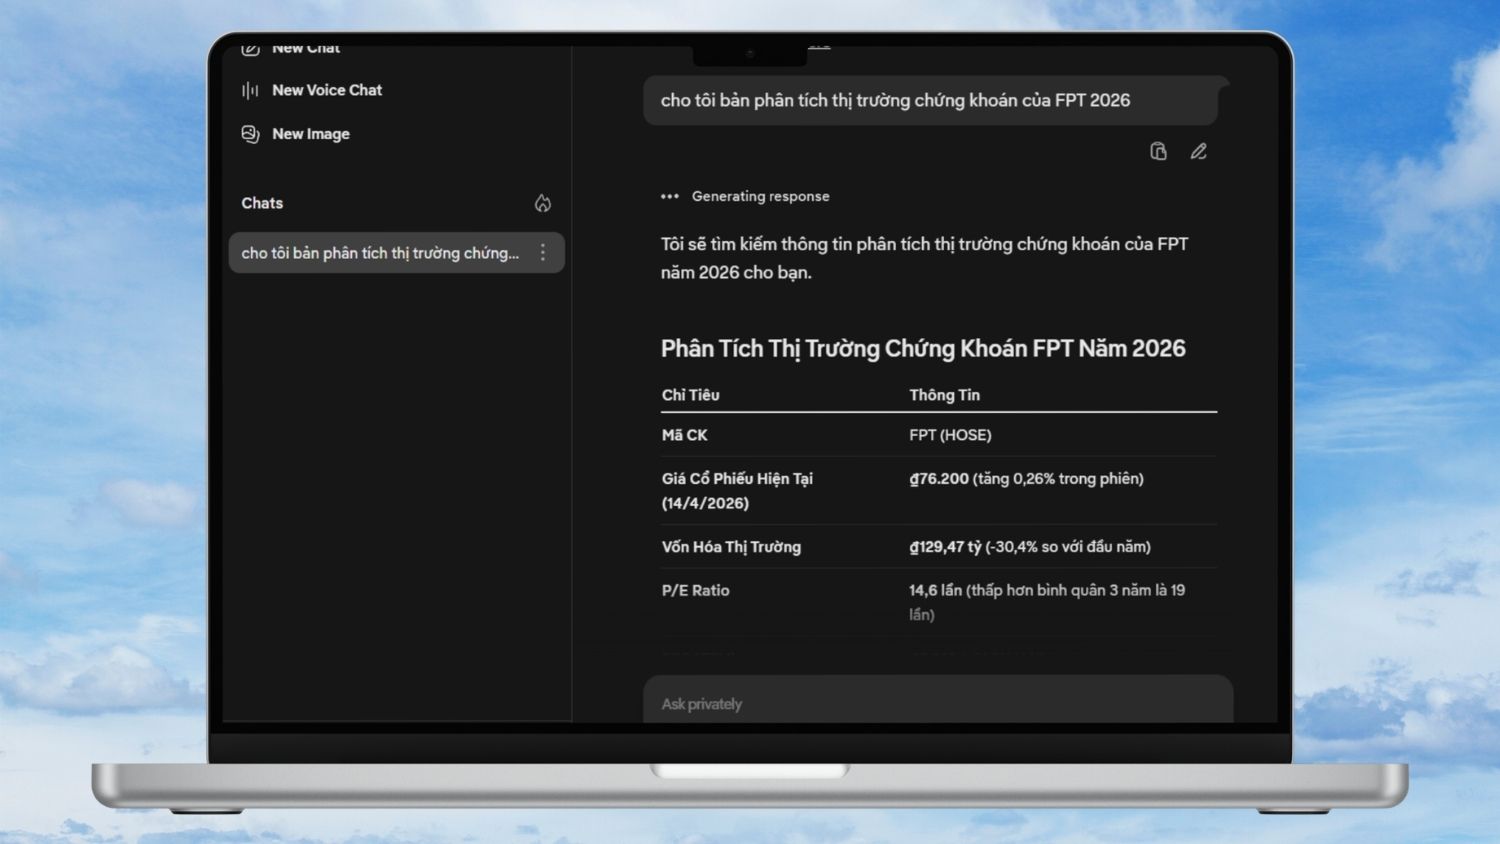This screenshot has height=844, width=1500.
Task: Click the Generating response dots indicator
Action: [670, 196]
